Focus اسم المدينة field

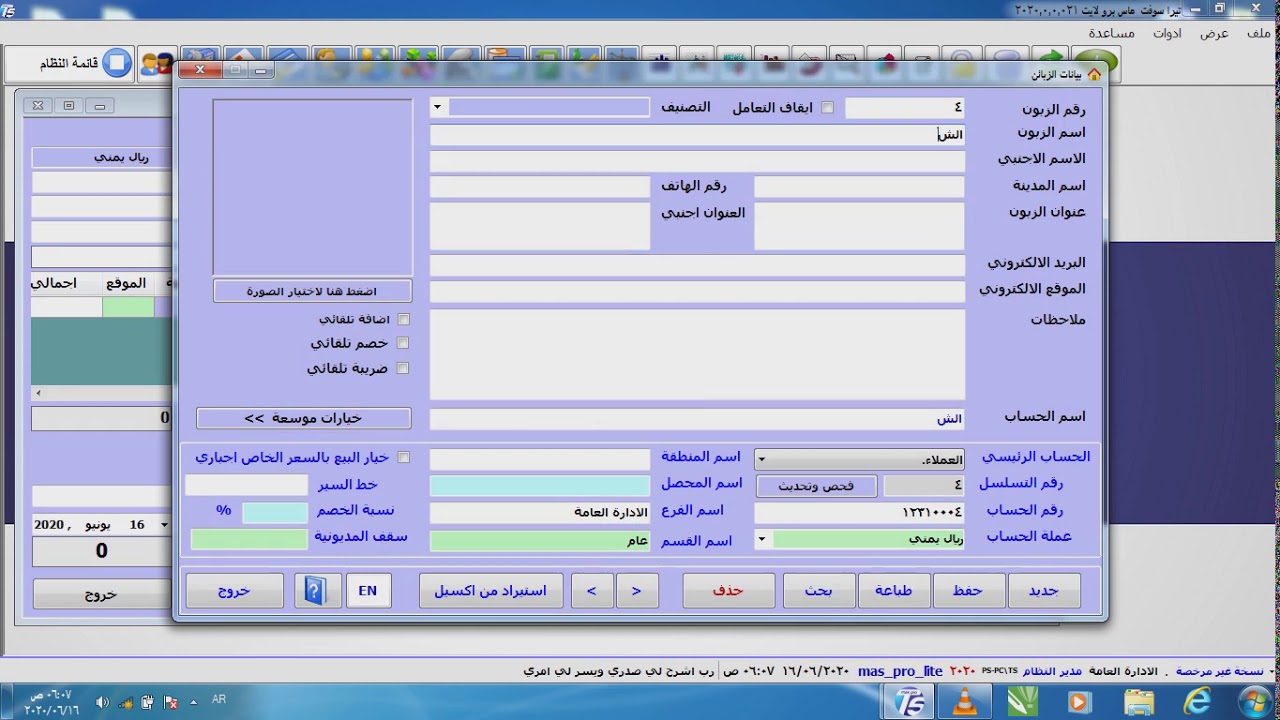859,187
